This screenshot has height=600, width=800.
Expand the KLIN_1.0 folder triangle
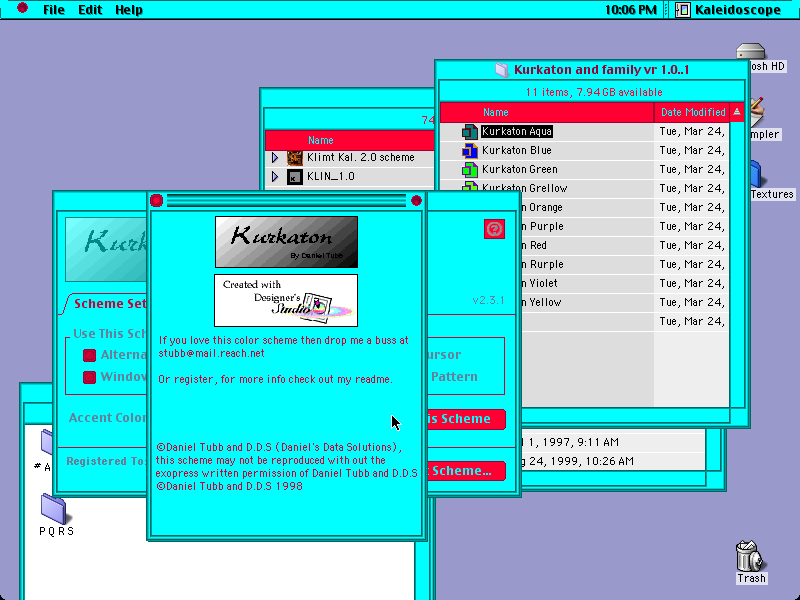tap(275, 177)
